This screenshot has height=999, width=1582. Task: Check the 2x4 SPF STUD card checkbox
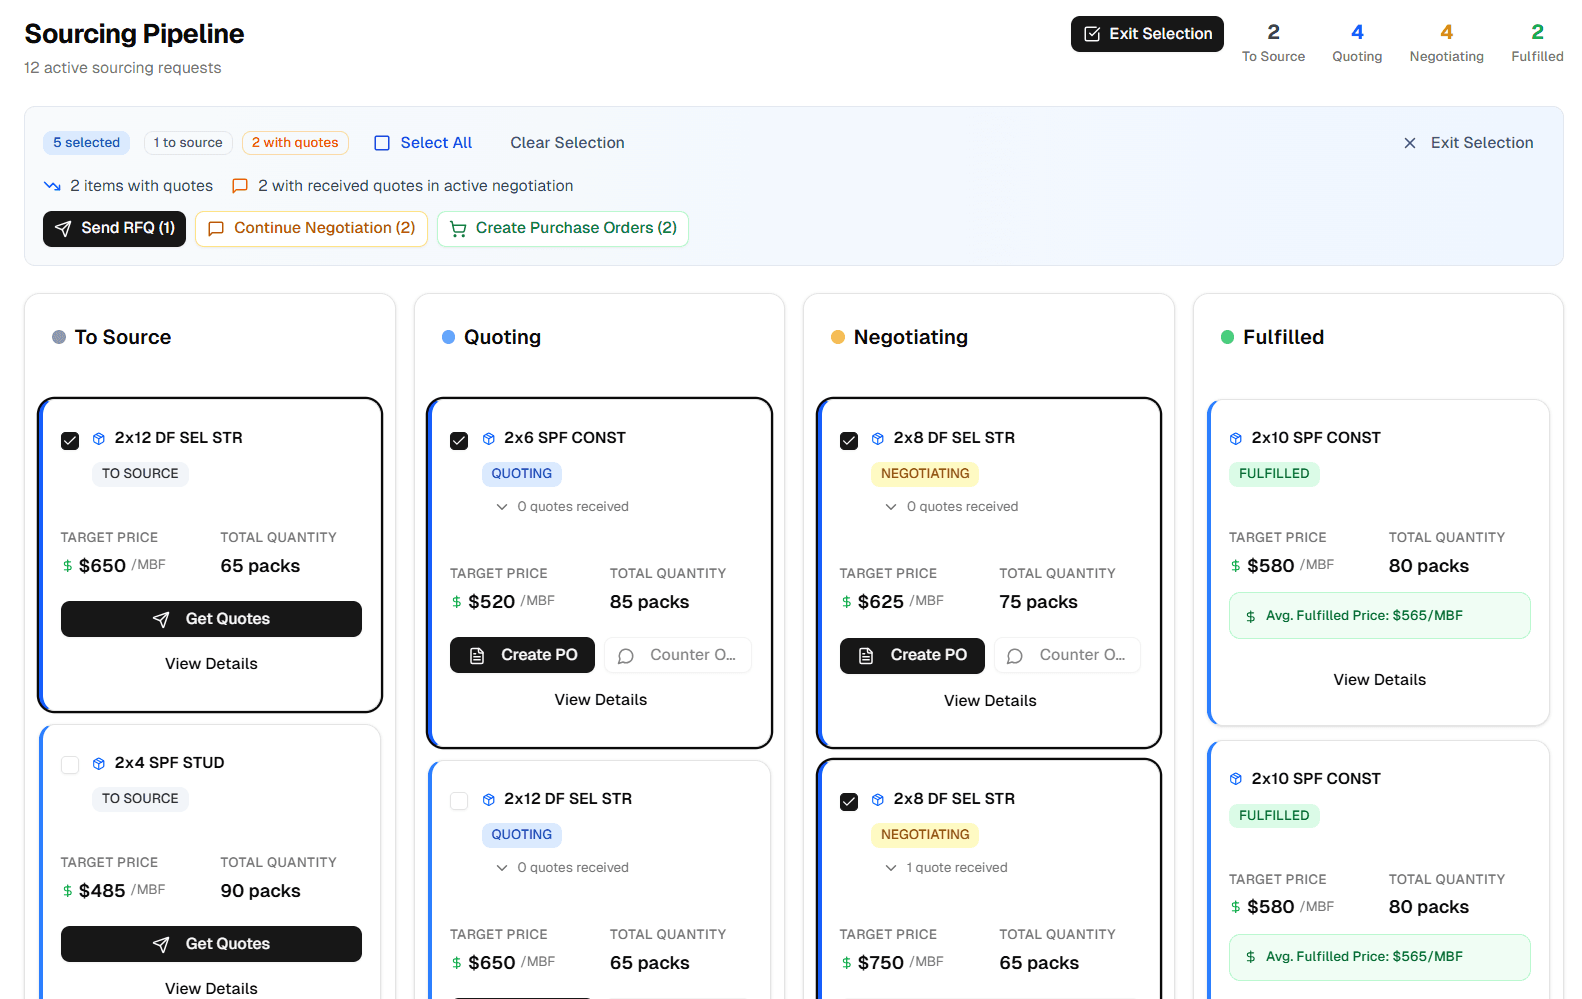pos(70,765)
